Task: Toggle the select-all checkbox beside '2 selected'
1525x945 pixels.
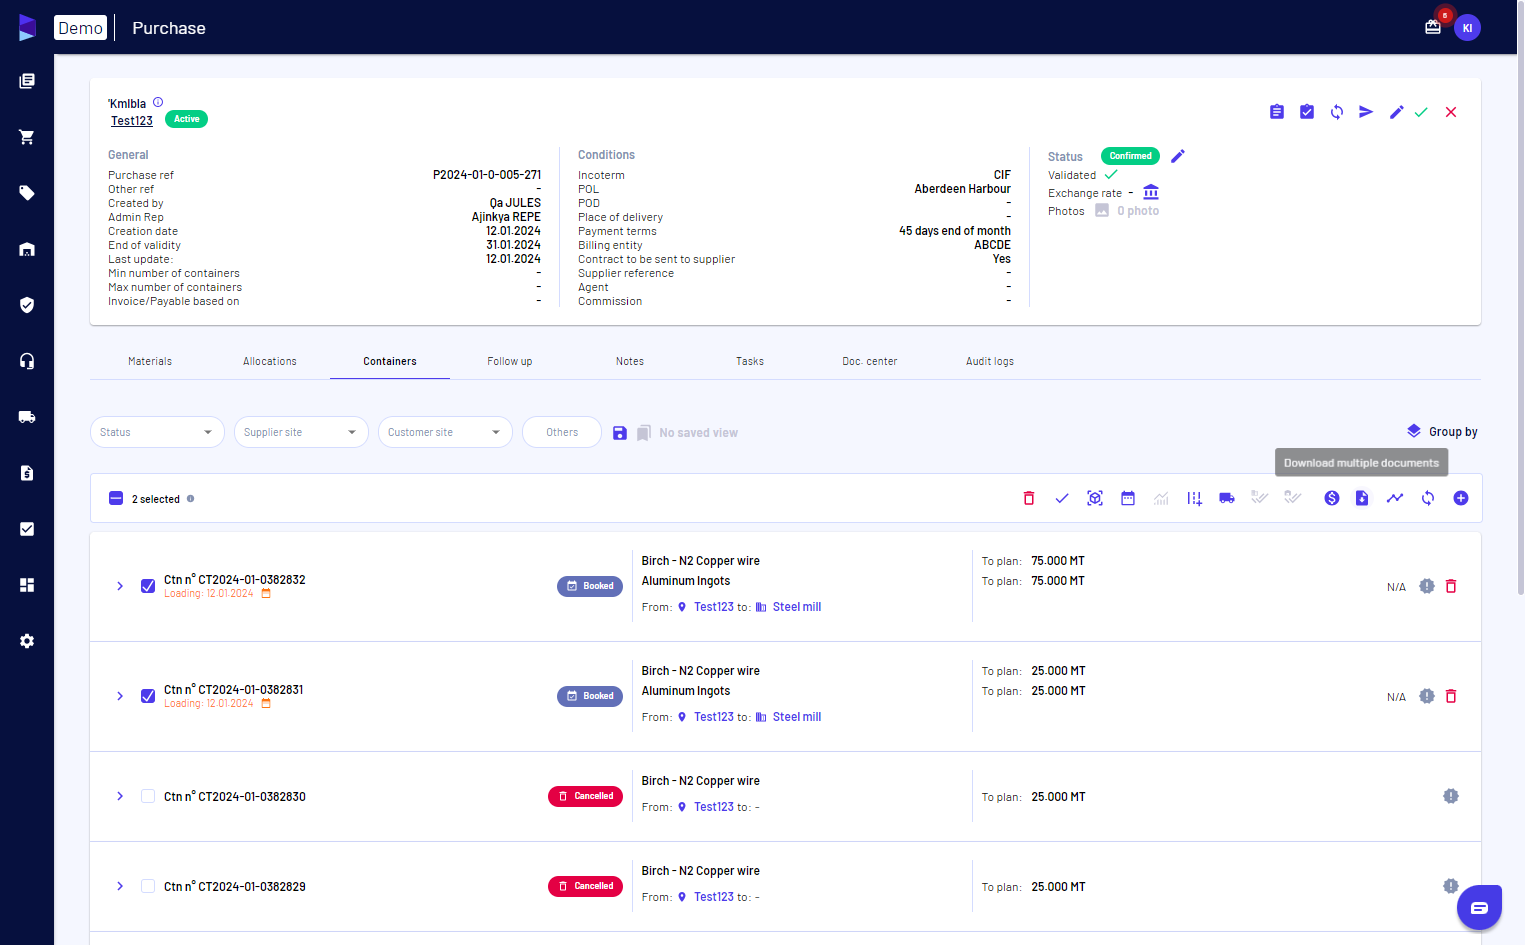Action: 116,498
